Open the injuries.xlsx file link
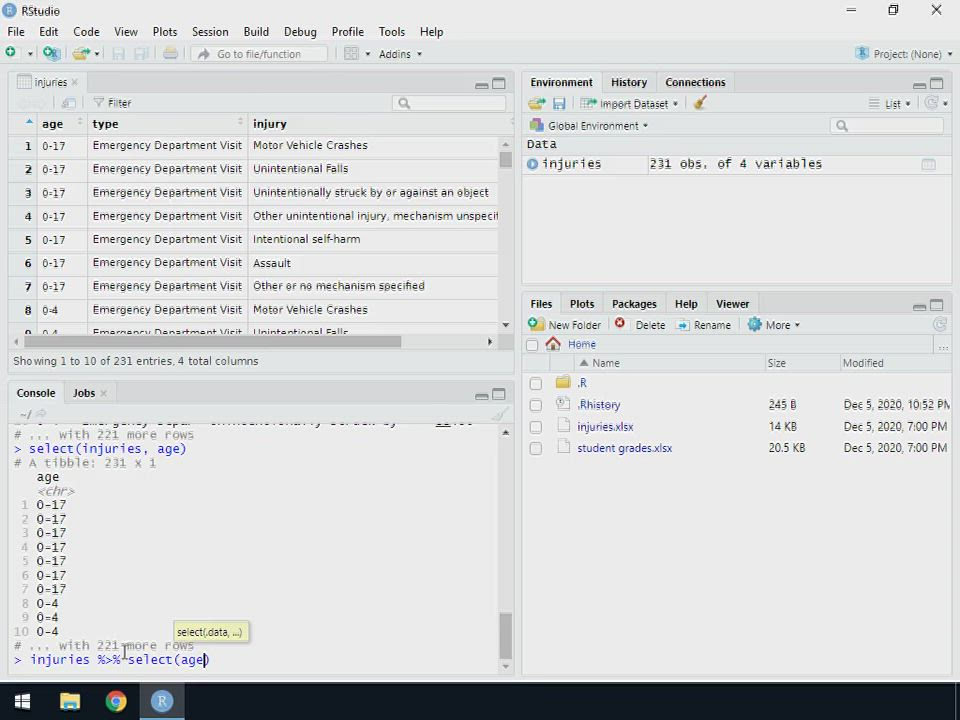Viewport: 960px width, 720px height. pos(605,427)
